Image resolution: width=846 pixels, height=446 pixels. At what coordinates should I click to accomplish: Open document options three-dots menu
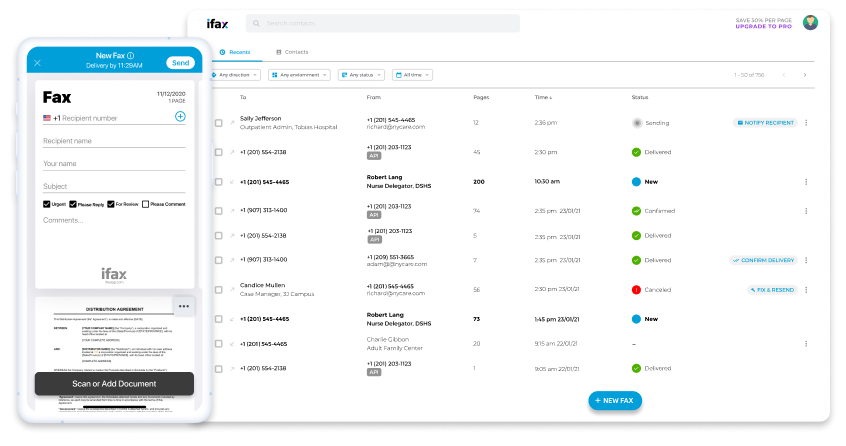click(x=184, y=306)
